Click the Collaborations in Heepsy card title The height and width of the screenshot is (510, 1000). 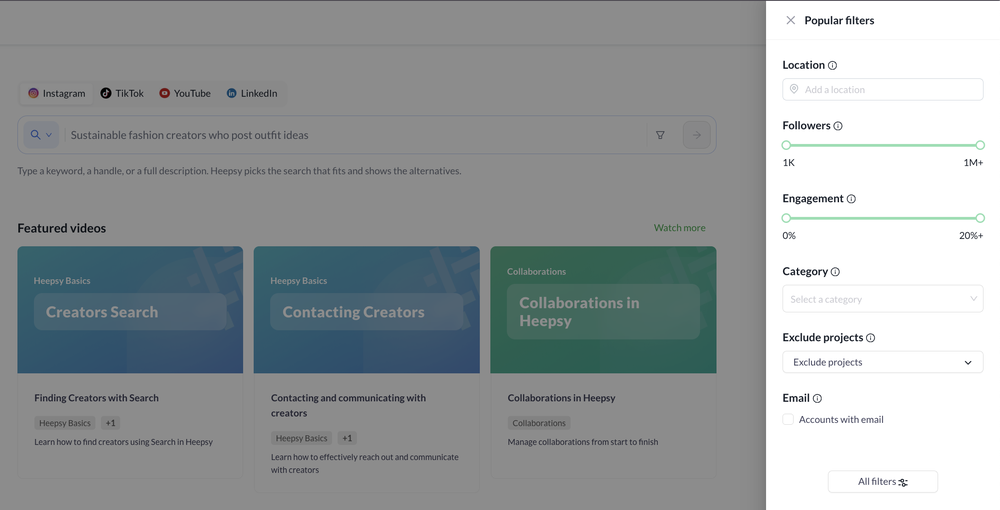561,398
